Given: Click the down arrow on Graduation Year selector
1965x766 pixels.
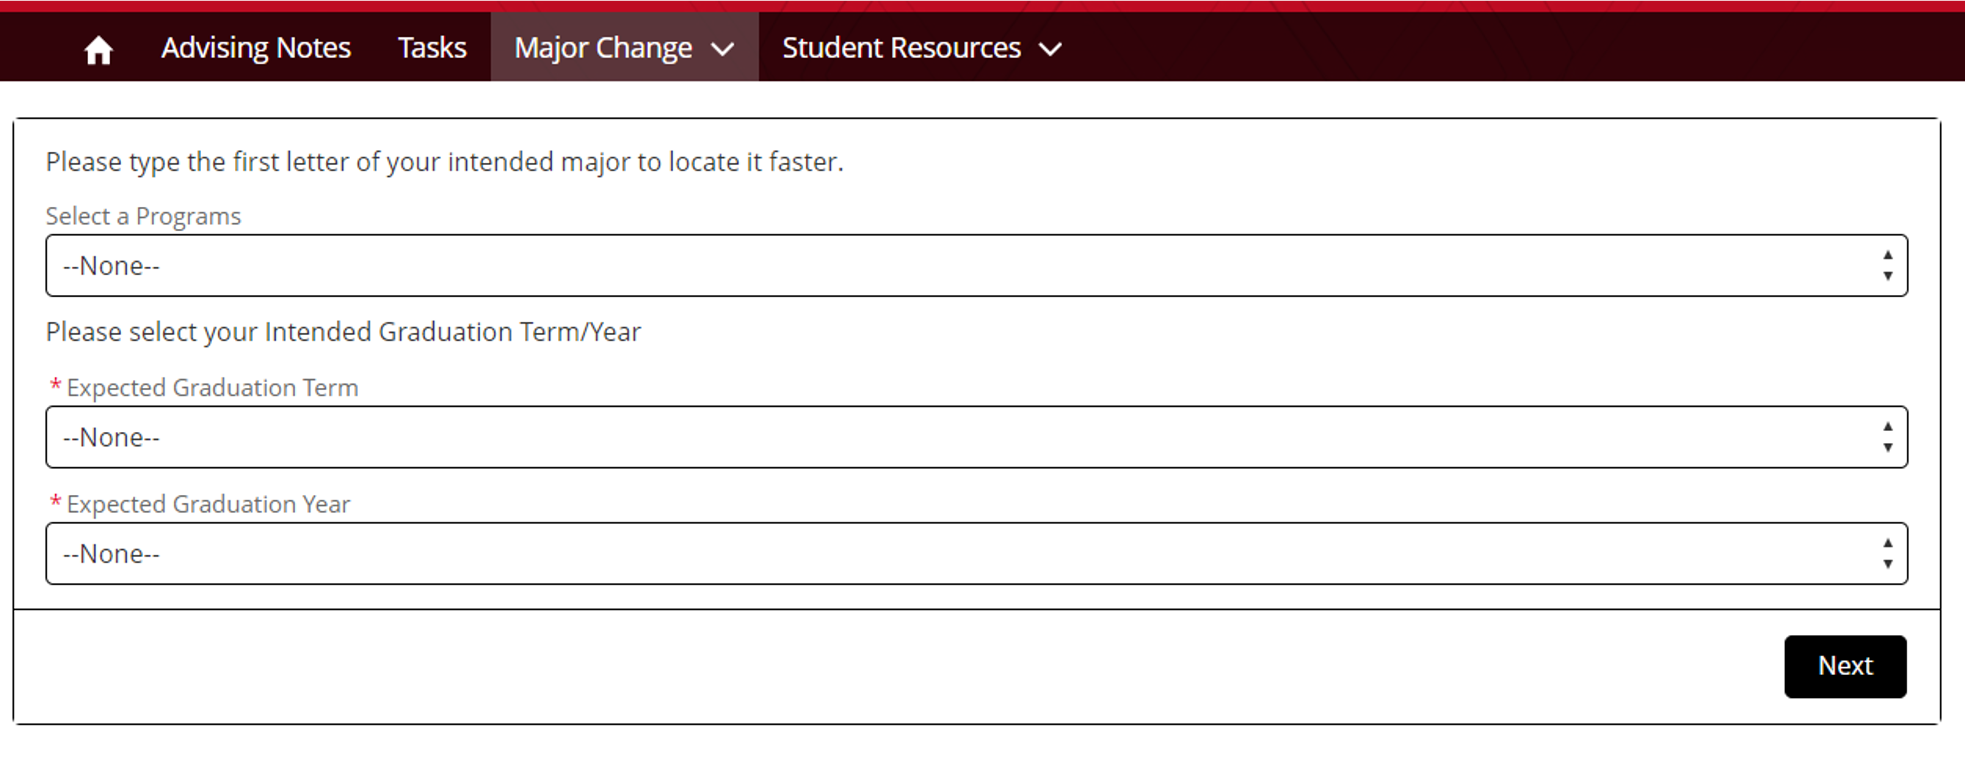Looking at the screenshot, I should pyautogui.click(x=1887, y=564).
